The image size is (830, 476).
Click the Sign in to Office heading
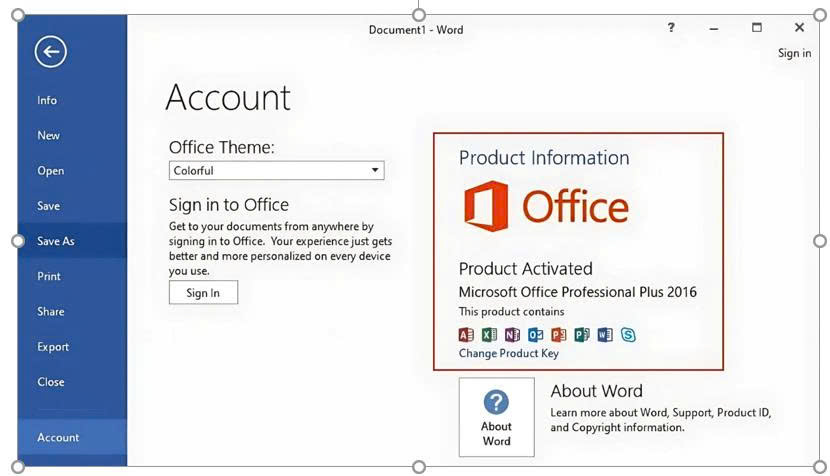229,205
